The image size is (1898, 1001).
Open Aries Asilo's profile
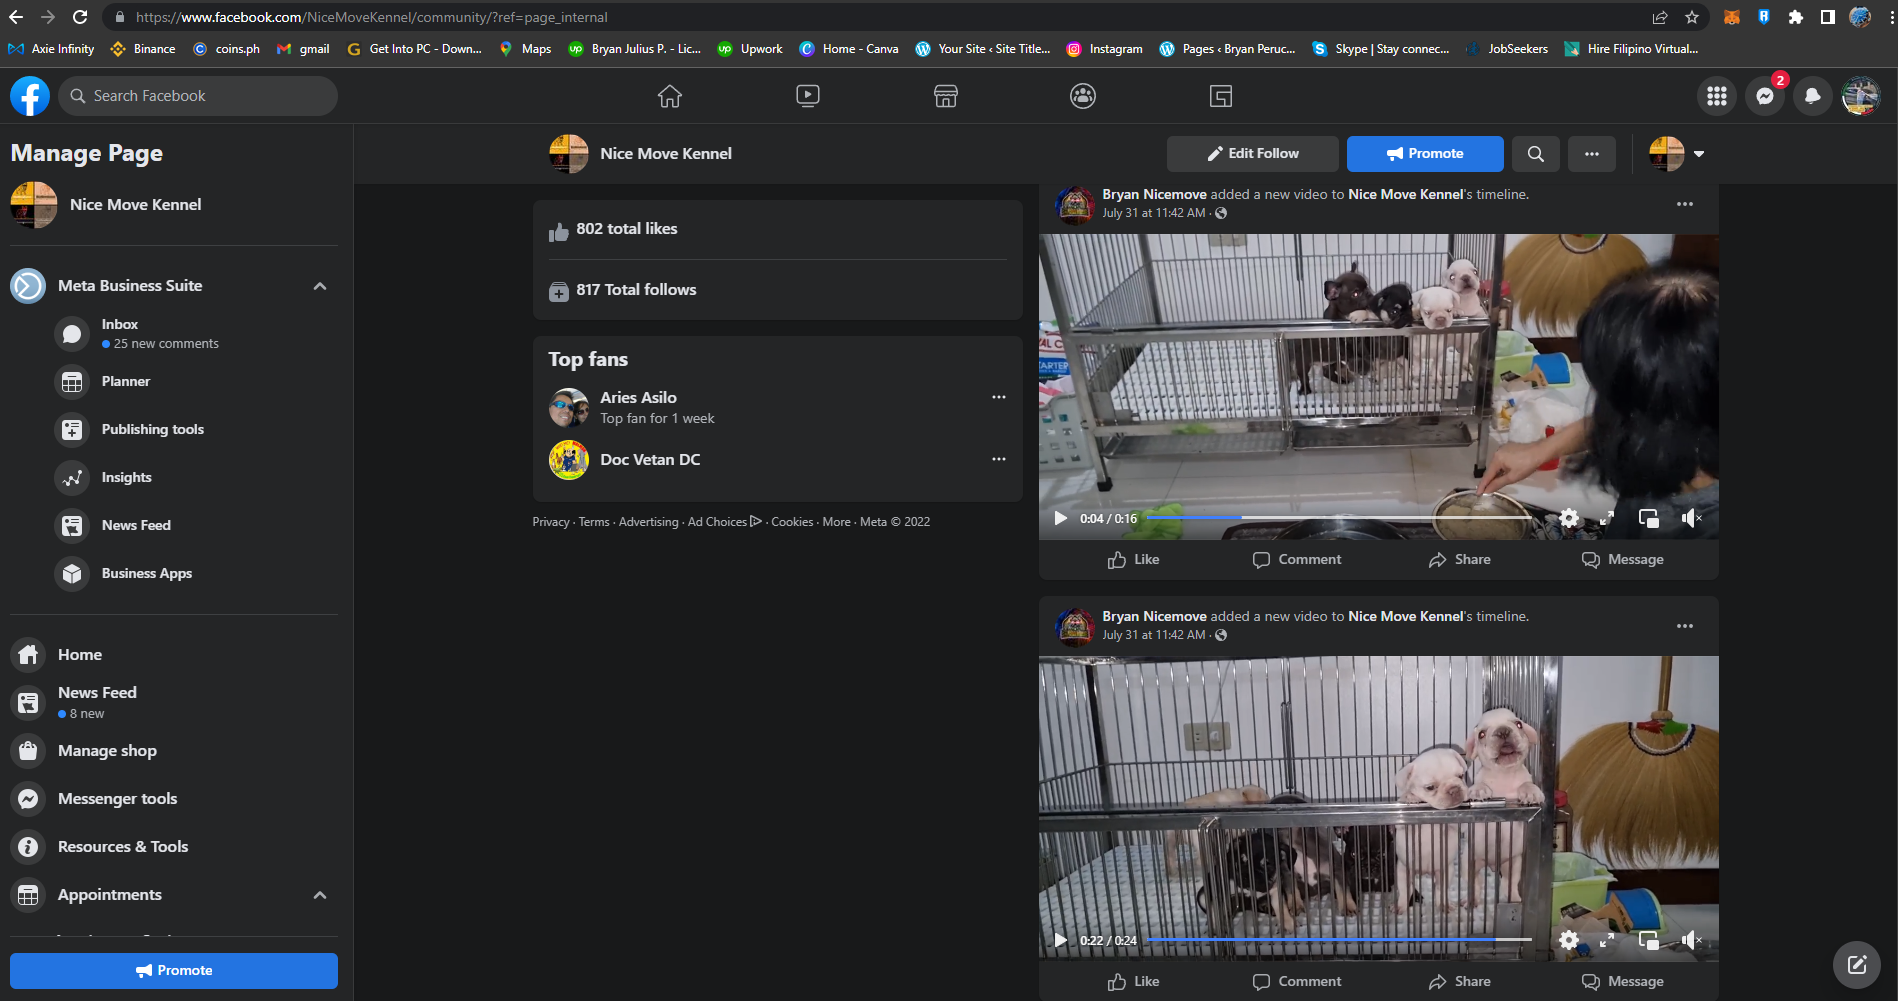click(x=638, y=398)
